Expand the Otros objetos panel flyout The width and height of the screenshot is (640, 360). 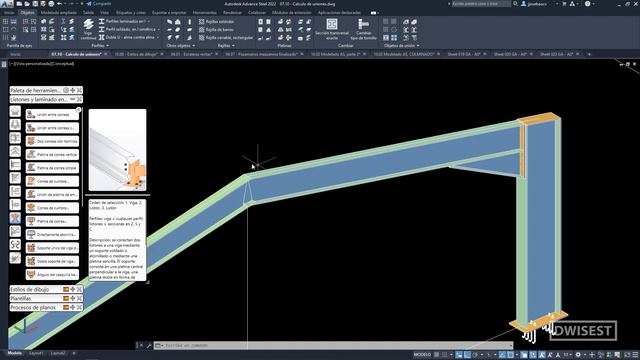click(x=181, y=46)
